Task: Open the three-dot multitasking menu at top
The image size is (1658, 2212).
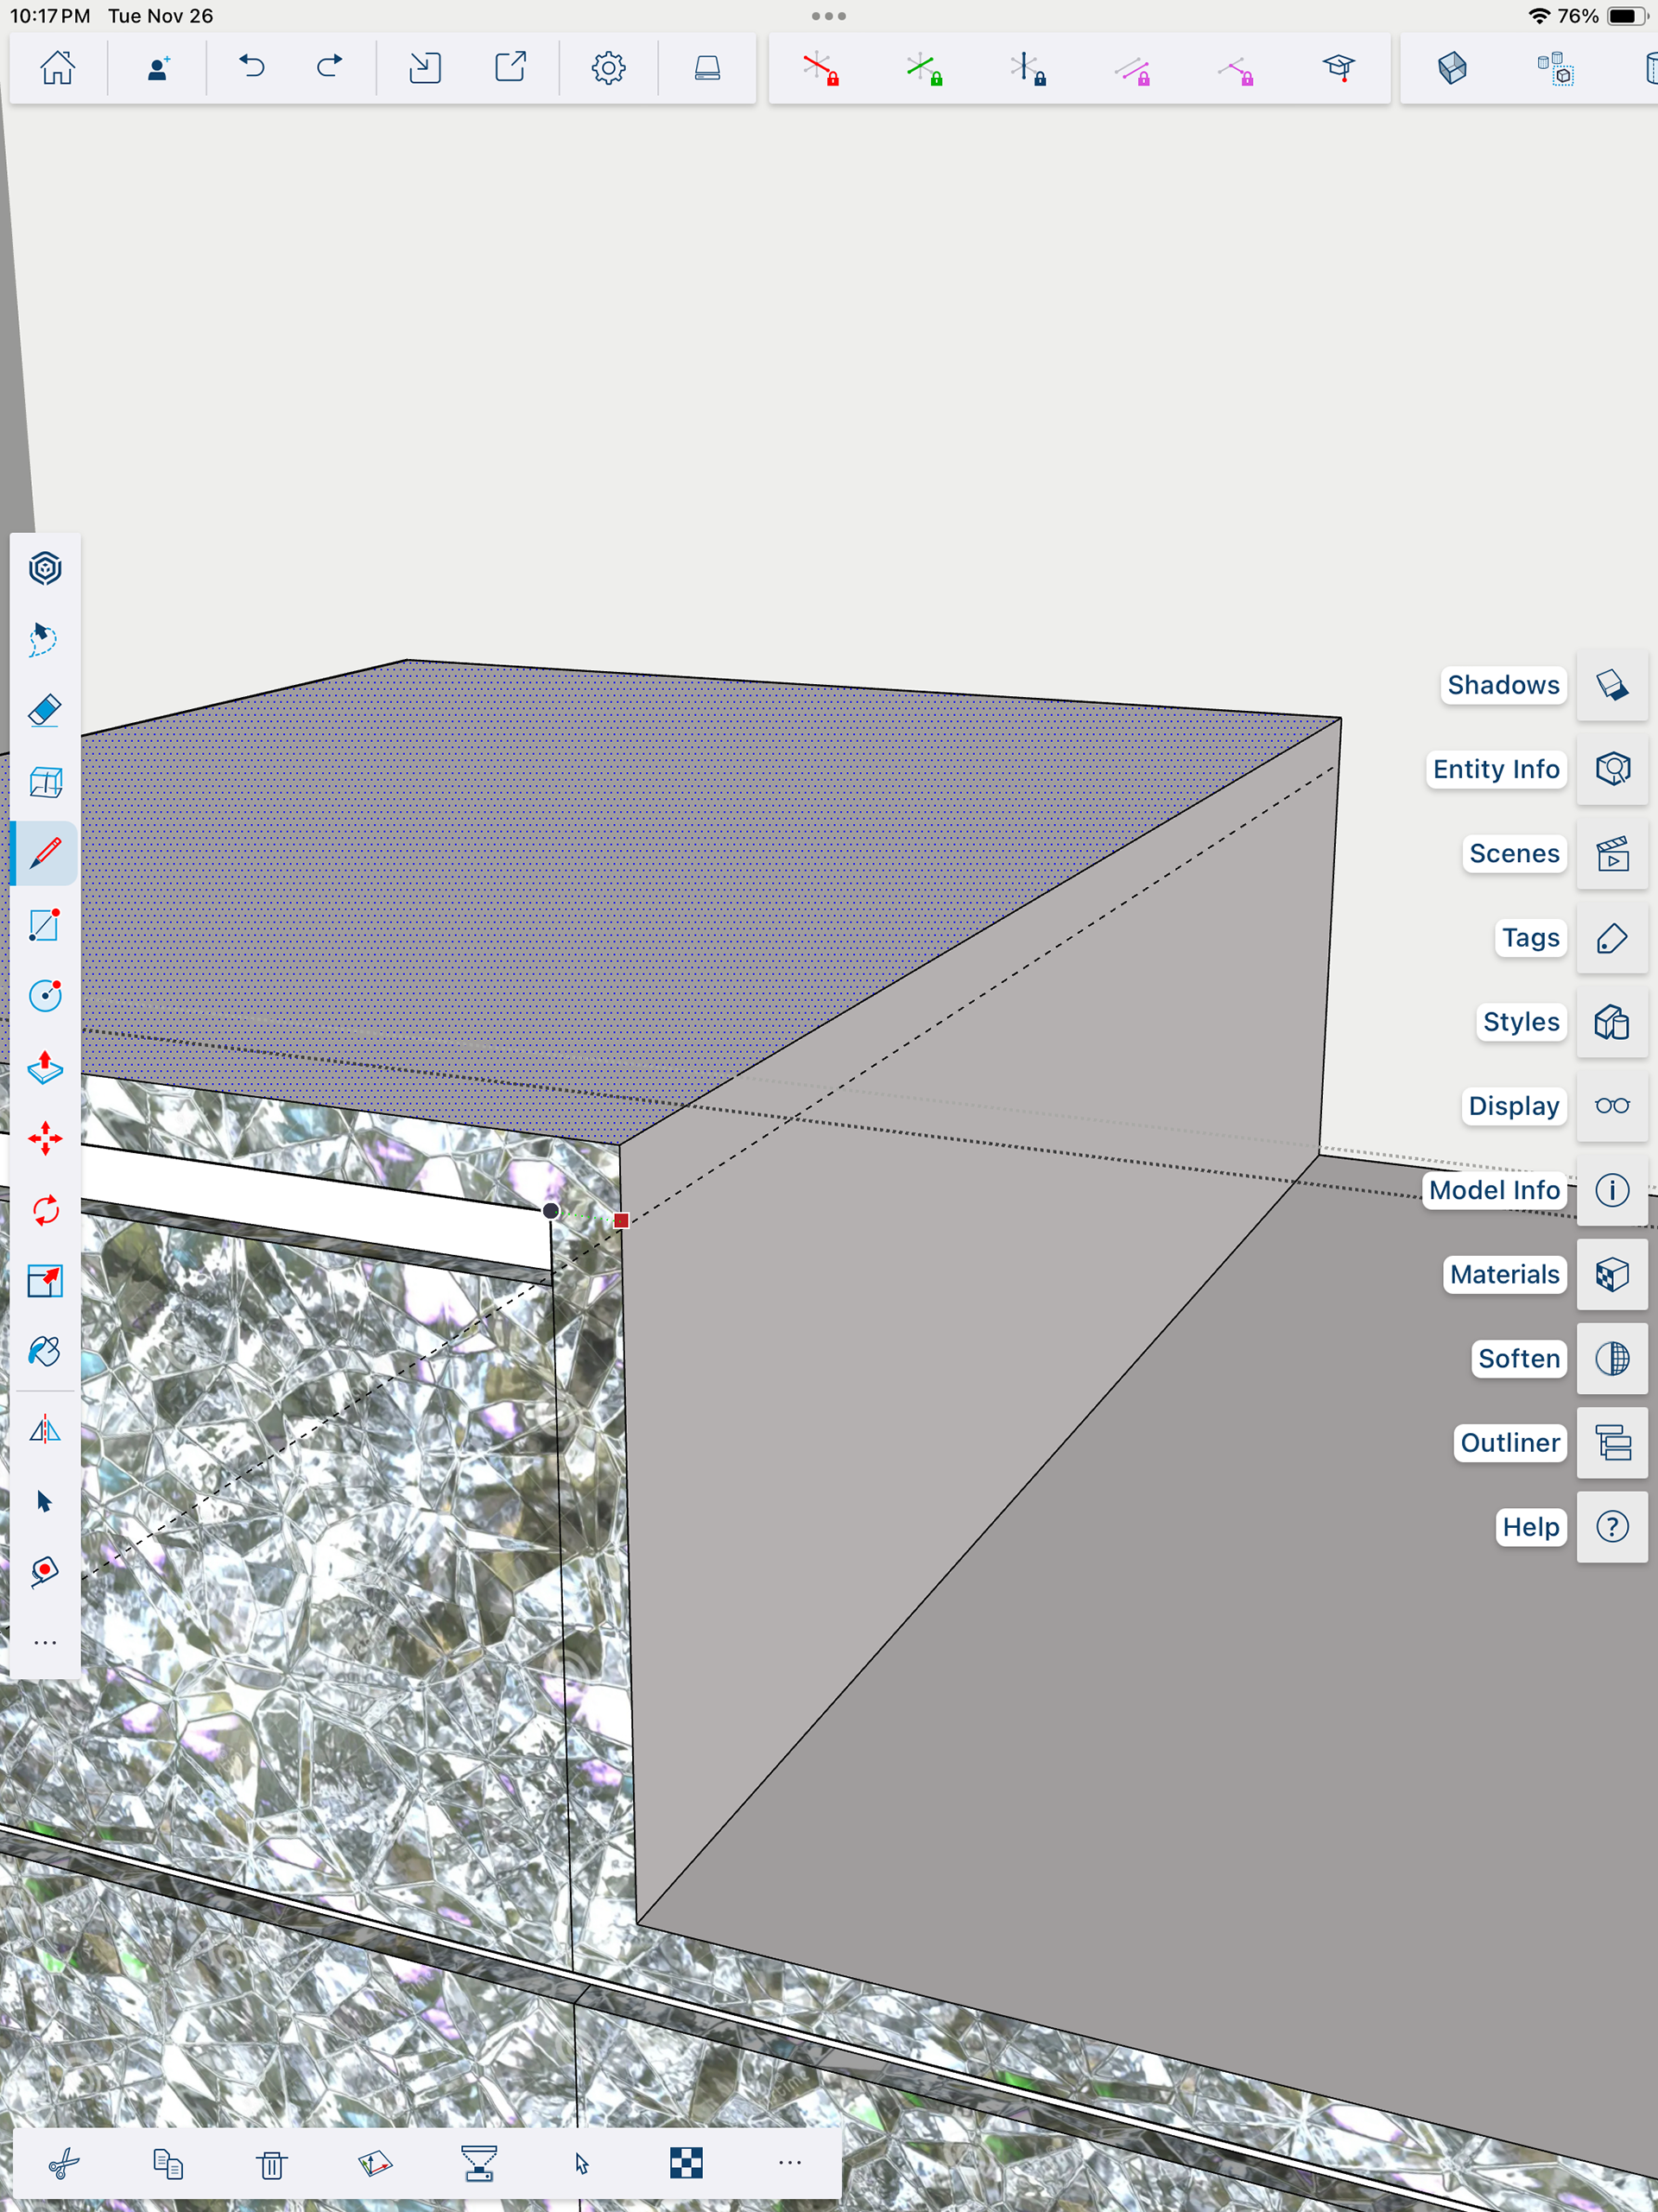Action: click(x=828, y=16)
